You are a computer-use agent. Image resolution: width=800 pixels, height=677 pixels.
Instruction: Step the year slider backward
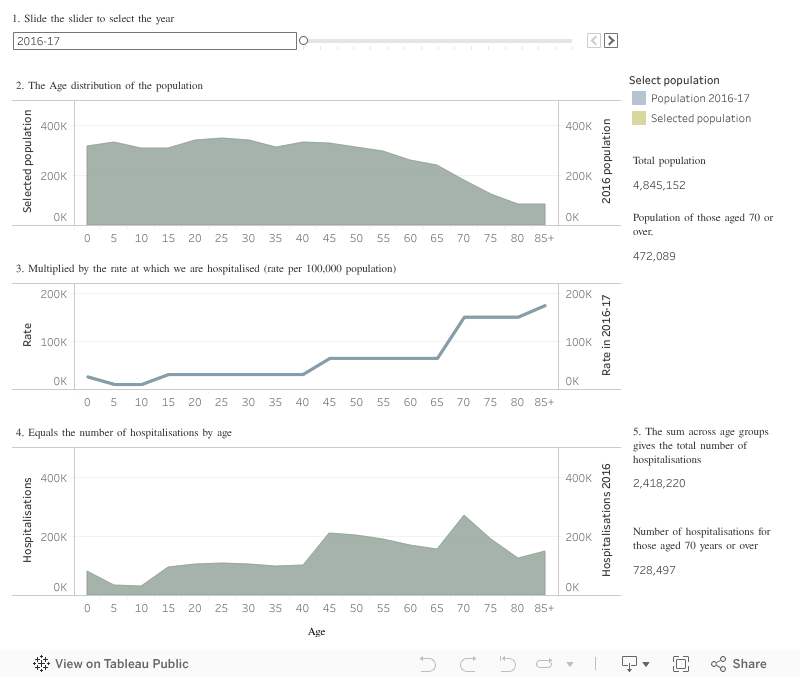pyautogui.click(x=594, y=41)
